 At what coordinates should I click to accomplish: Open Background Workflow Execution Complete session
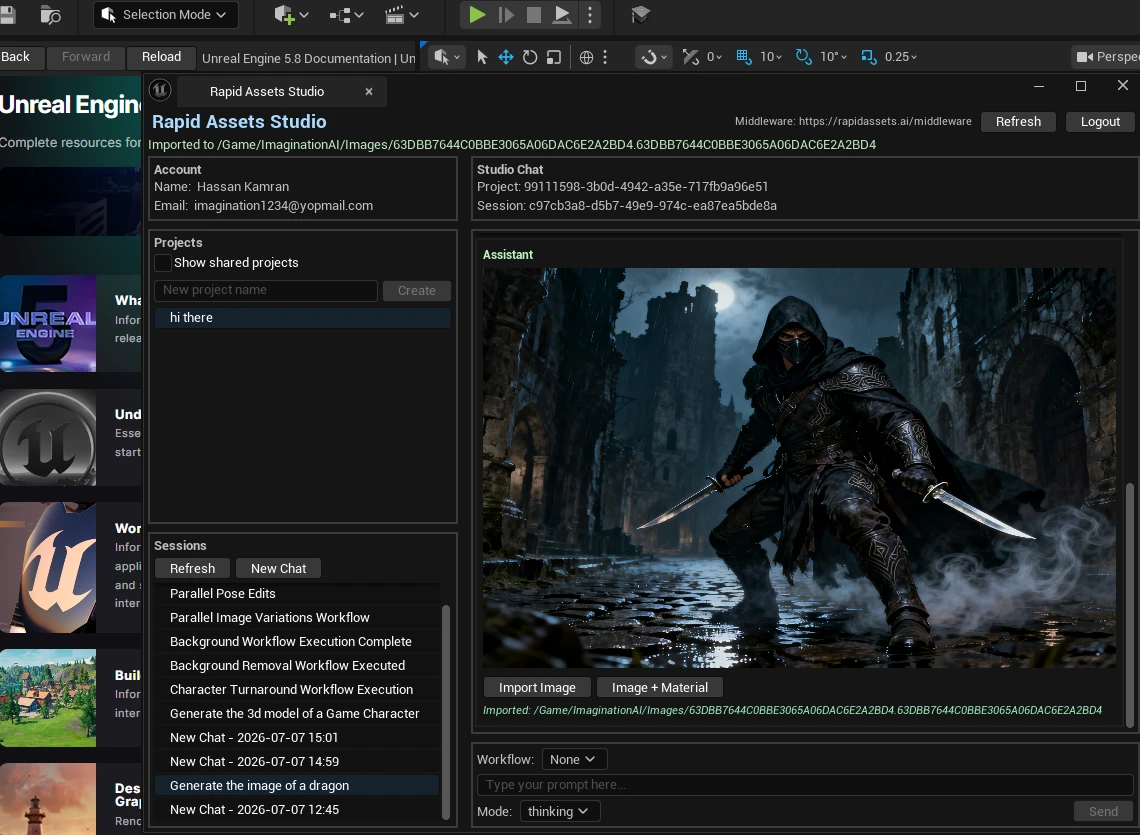click(297, 642)
